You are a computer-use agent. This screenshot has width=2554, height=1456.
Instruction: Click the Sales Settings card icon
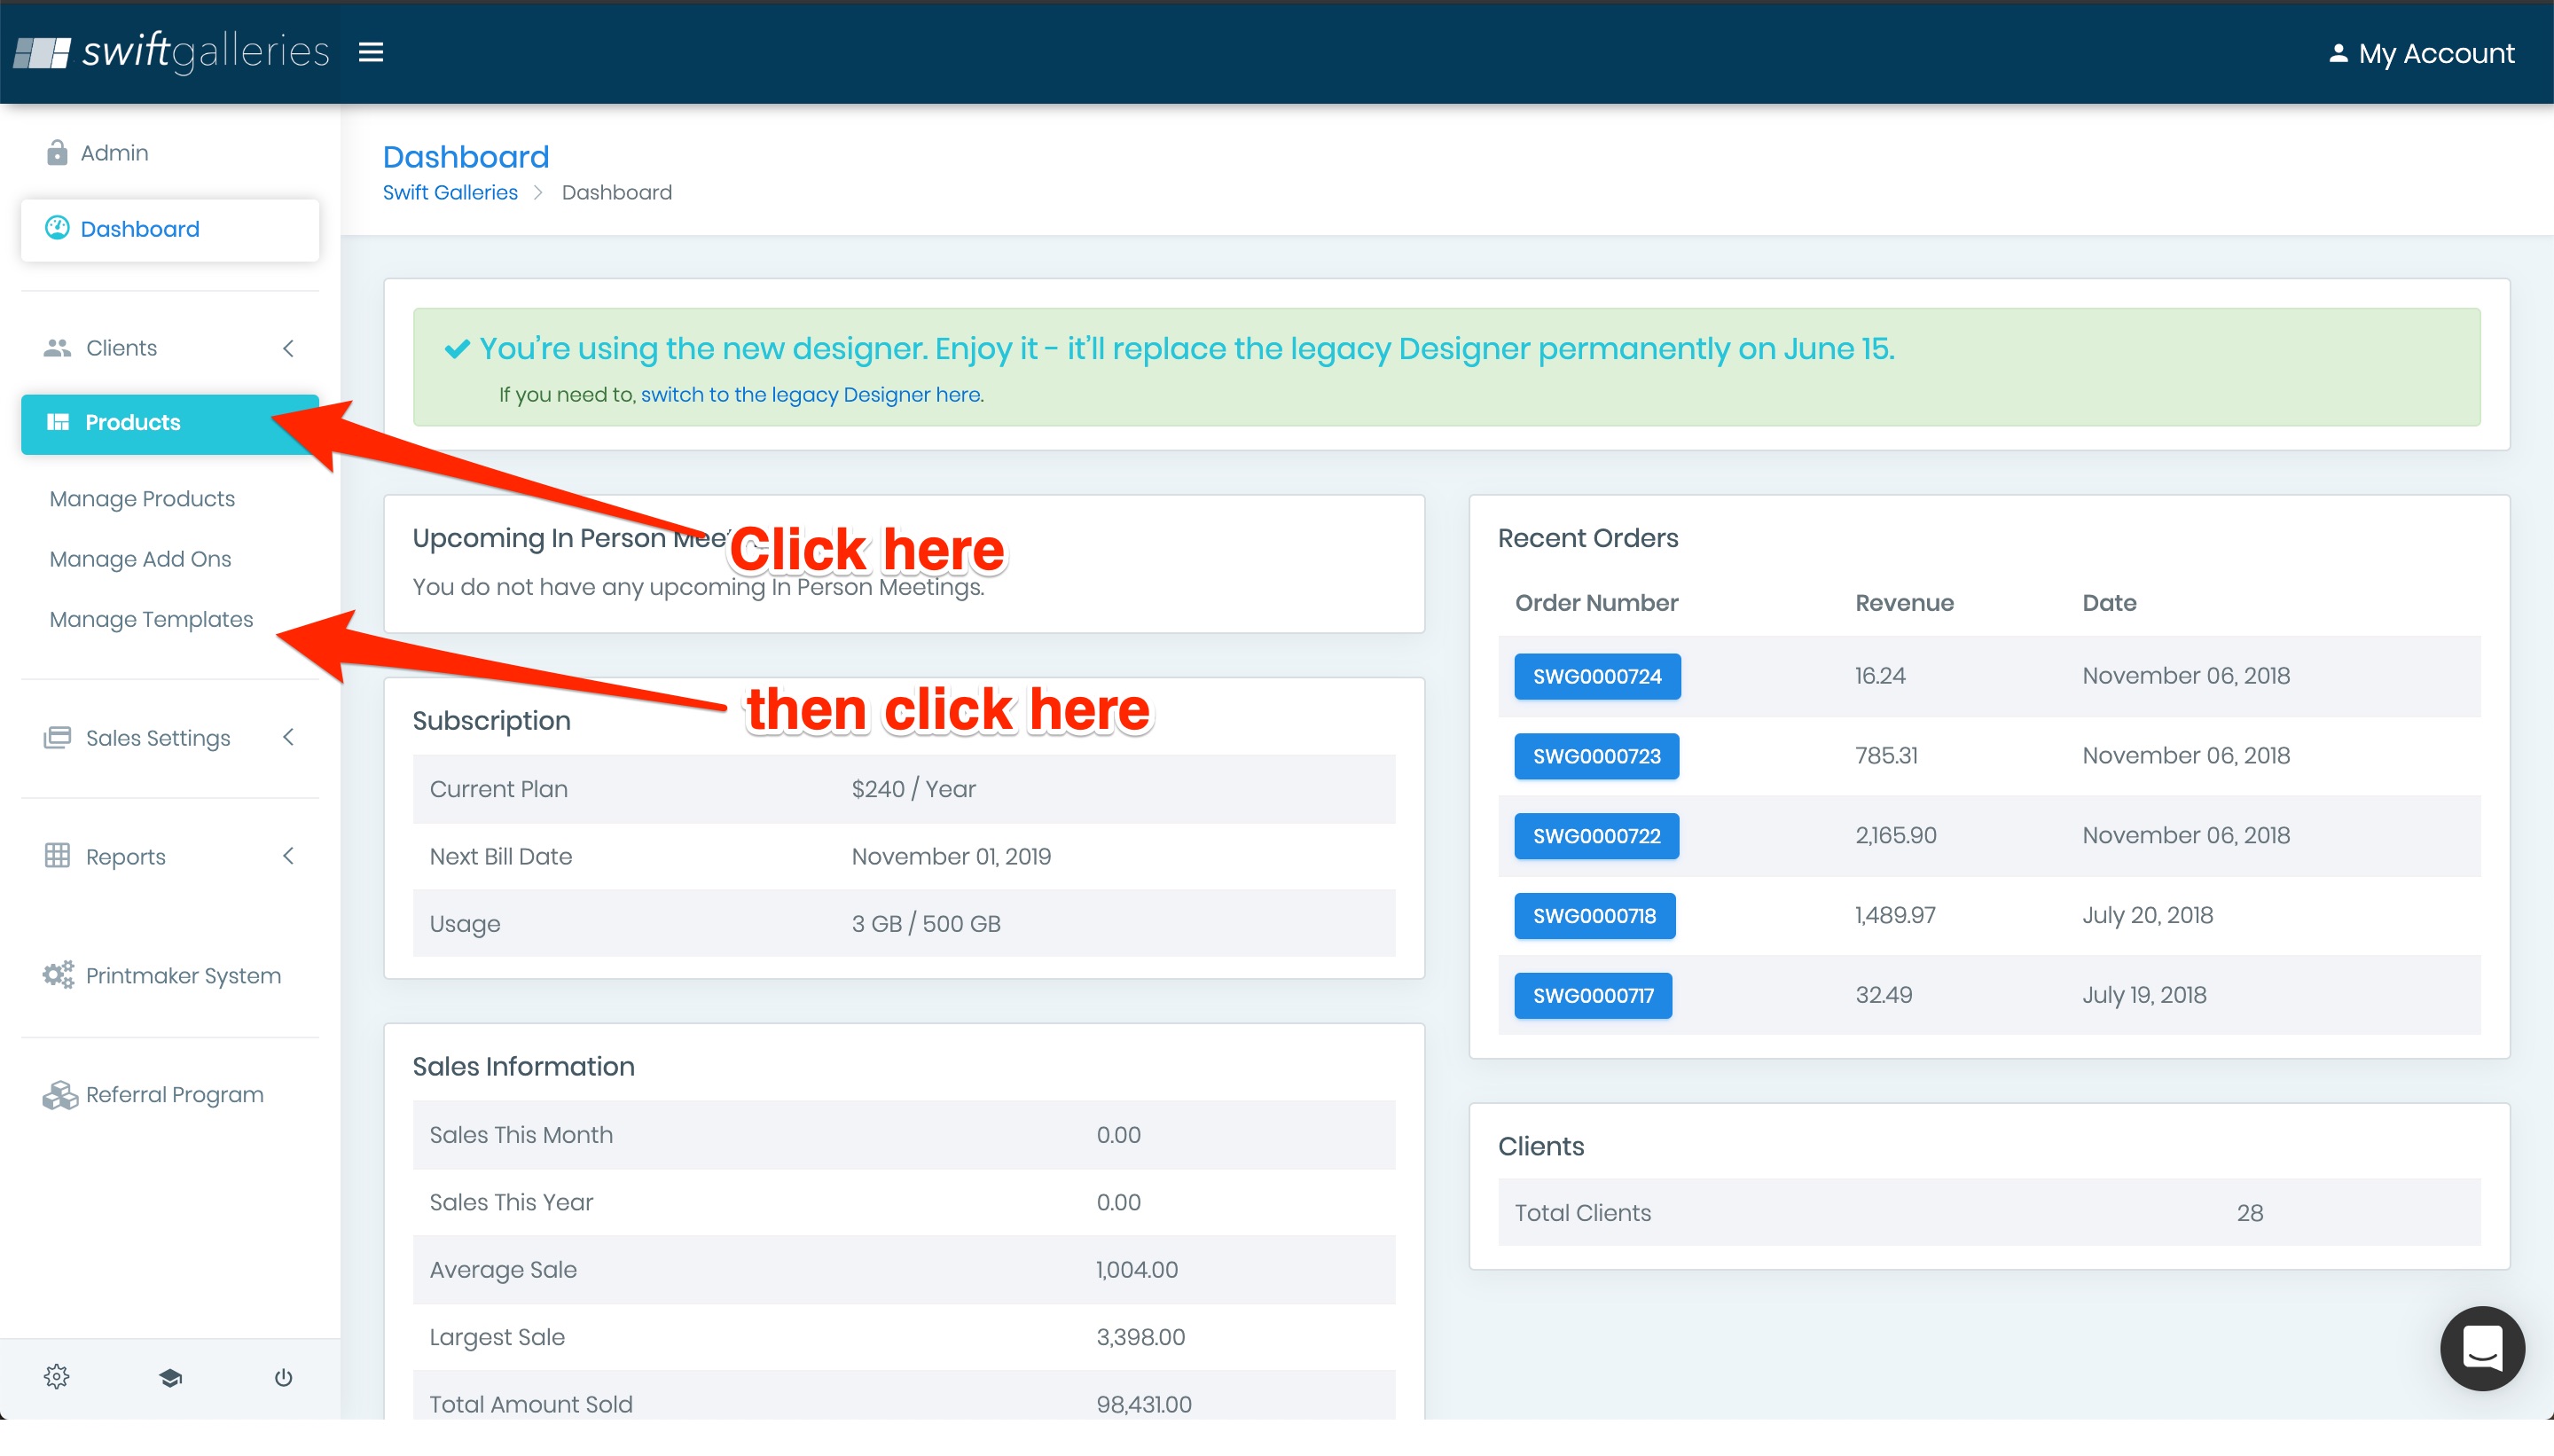[57, 738]
